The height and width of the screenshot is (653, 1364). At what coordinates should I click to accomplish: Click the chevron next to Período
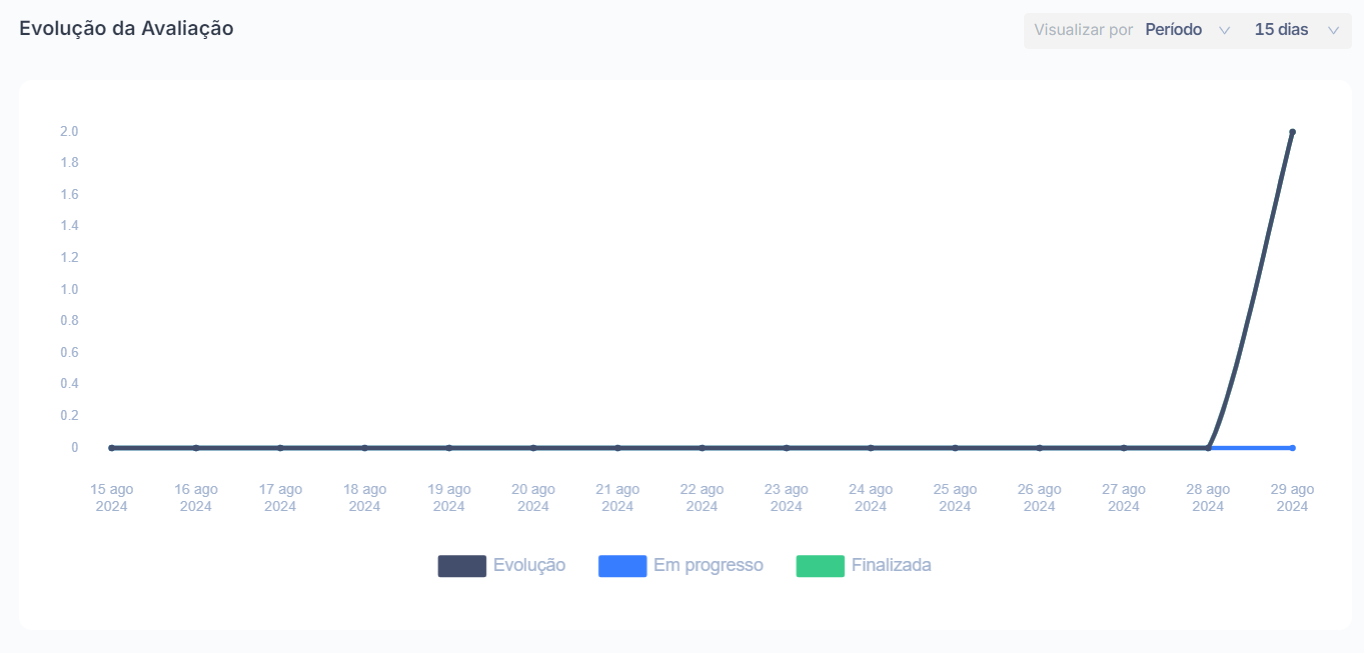click(1224, 31)
